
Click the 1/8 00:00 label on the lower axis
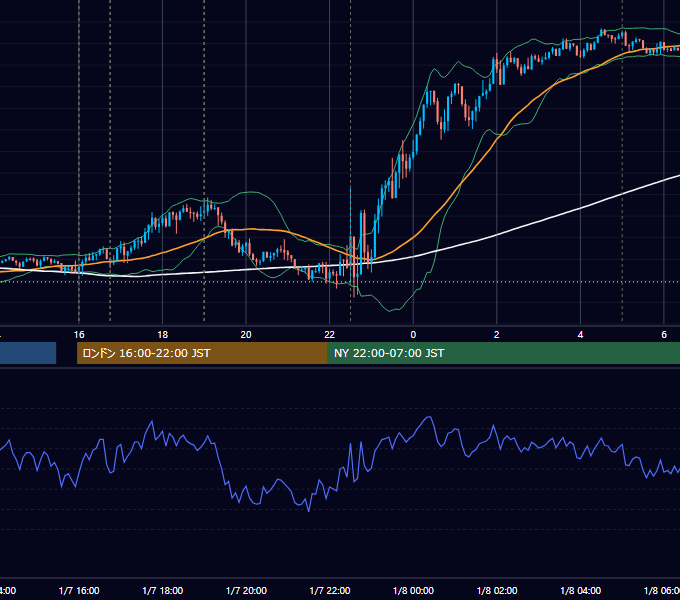(413, 590)
